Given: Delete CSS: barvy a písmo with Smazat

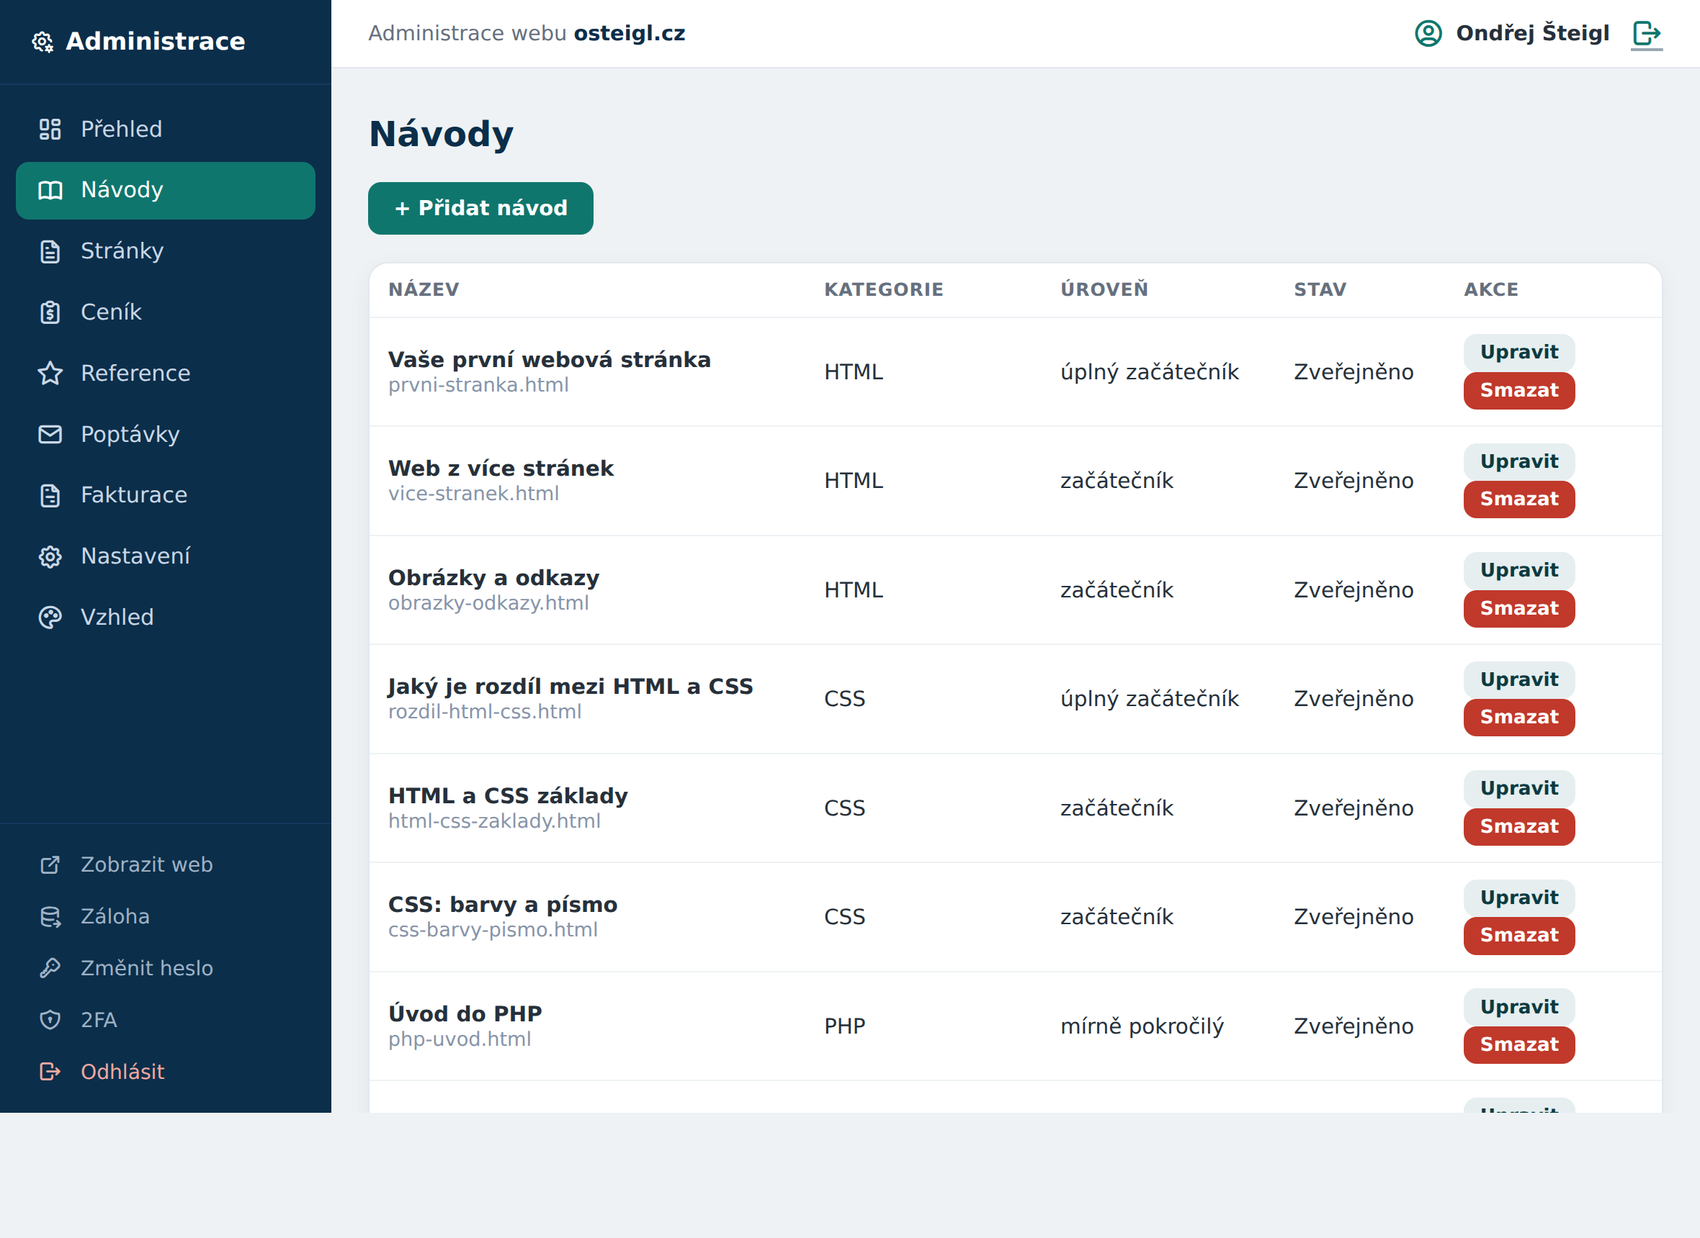Looking at the screenshot, I should point(1519,935).
